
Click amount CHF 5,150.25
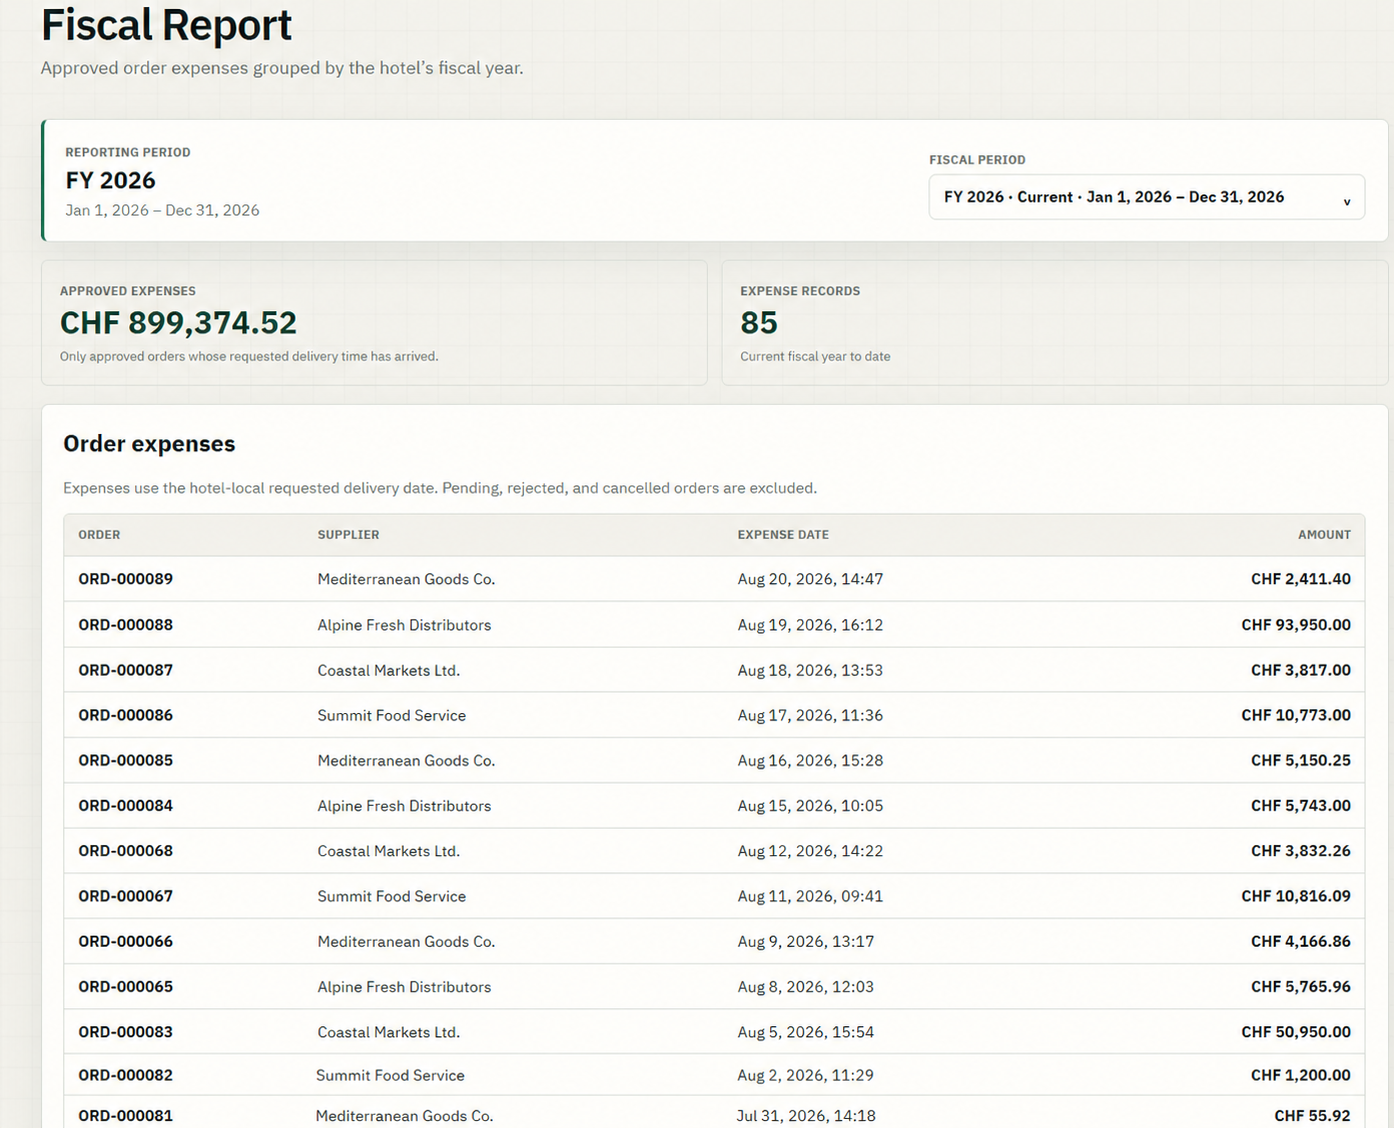pyautogui.click(x=1301, y=760)
